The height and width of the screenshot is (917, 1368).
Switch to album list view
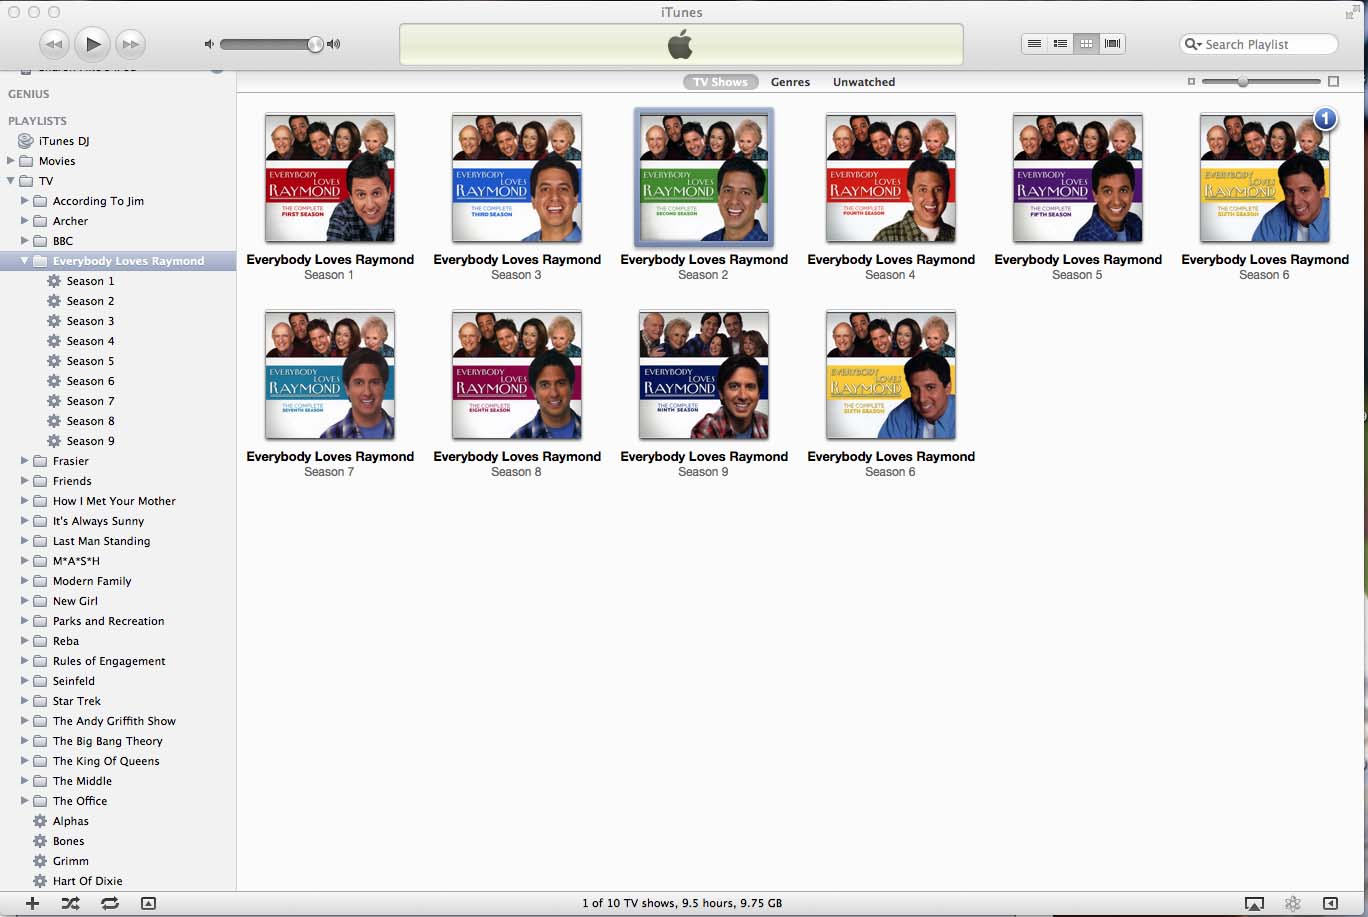point(1060,44)
